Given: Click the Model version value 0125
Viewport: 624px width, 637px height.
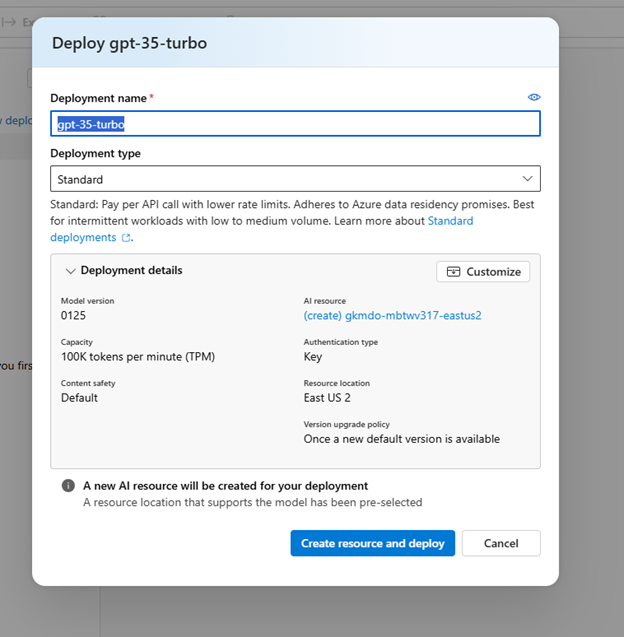Looking at the screenshot, I should (75, 316).
